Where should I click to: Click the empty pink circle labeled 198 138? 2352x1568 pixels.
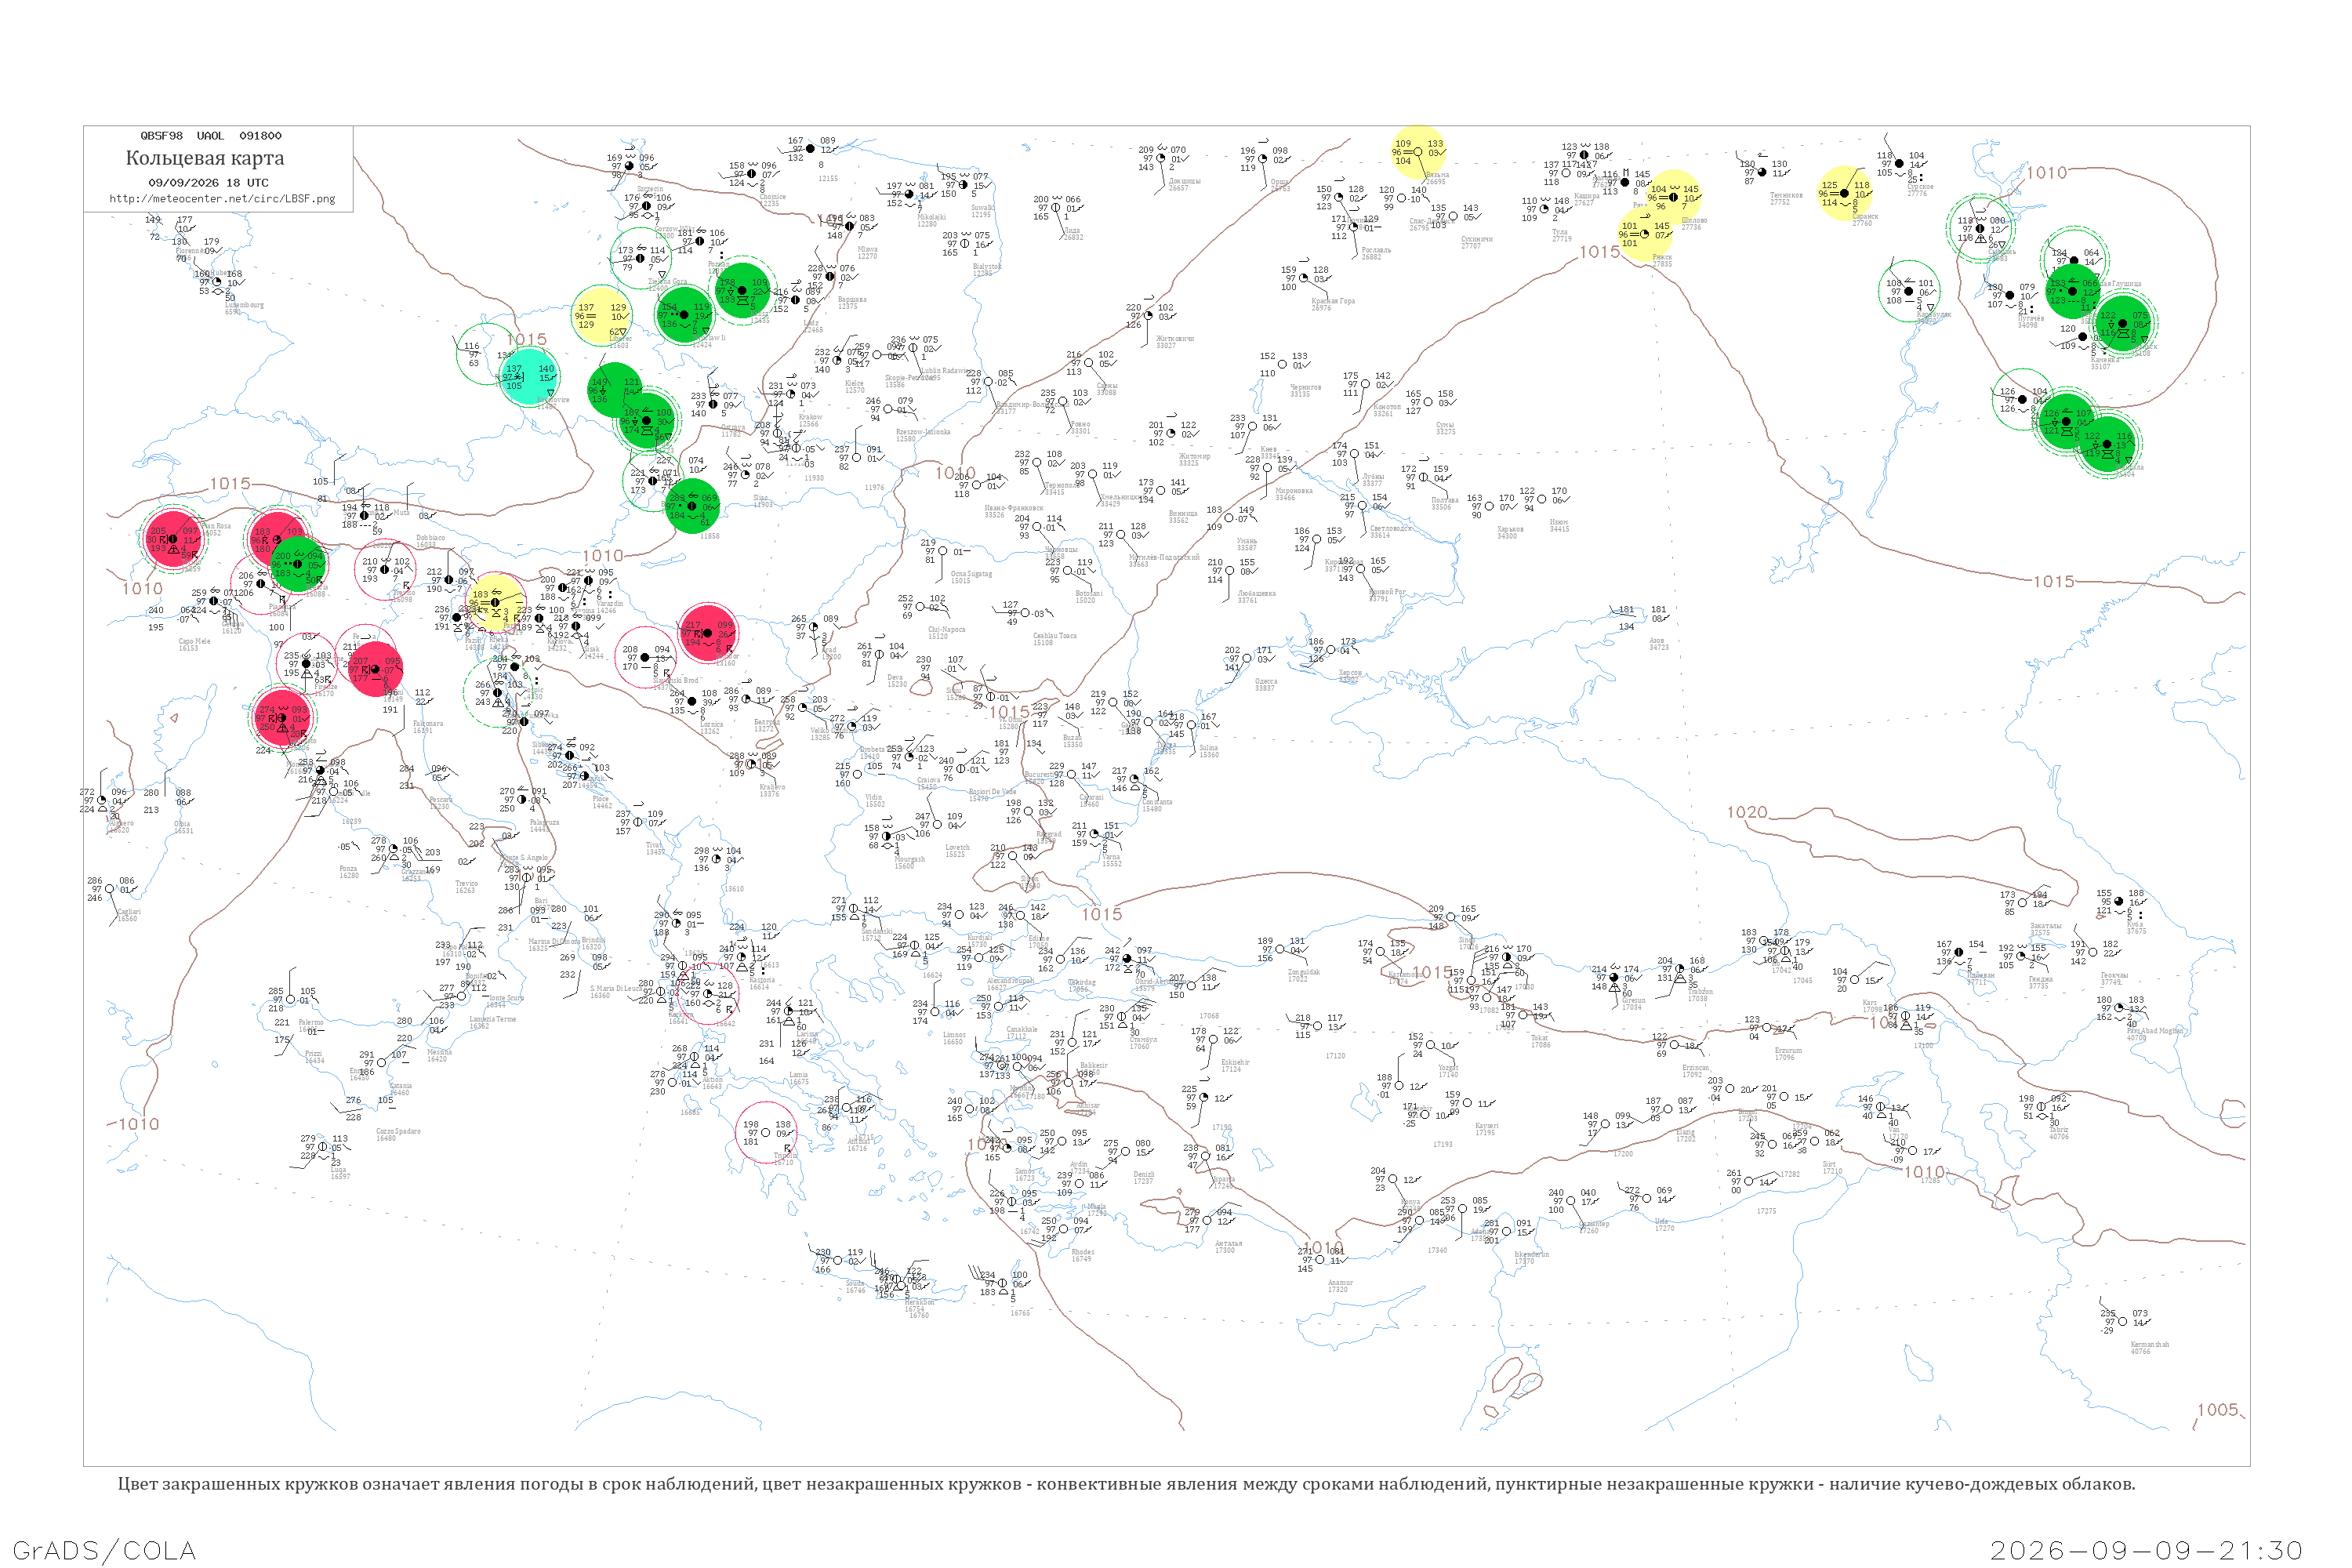(766, 1132)
